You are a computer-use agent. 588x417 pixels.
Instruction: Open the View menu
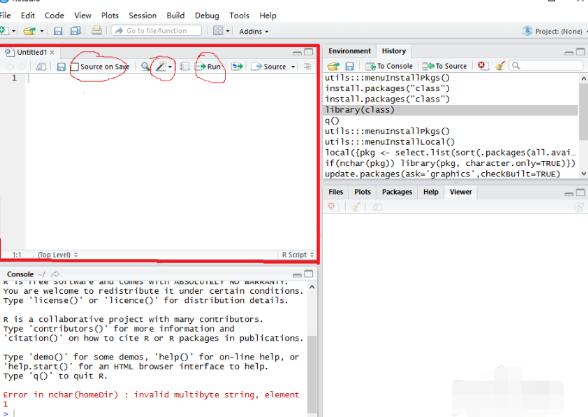coord(82,15)
